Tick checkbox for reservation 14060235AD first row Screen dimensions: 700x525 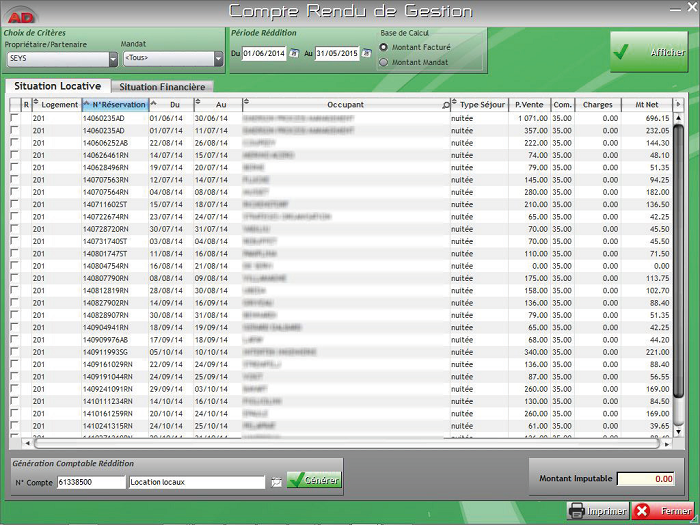click(14, 118)
